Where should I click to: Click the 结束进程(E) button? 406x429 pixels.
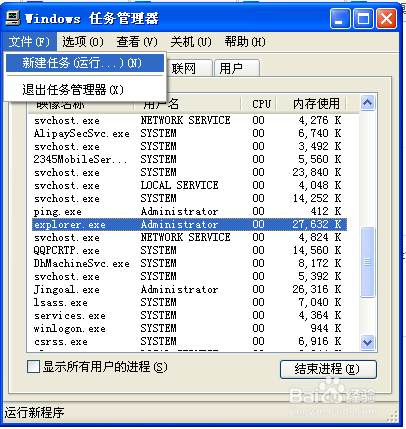click(x=328, y=369)
